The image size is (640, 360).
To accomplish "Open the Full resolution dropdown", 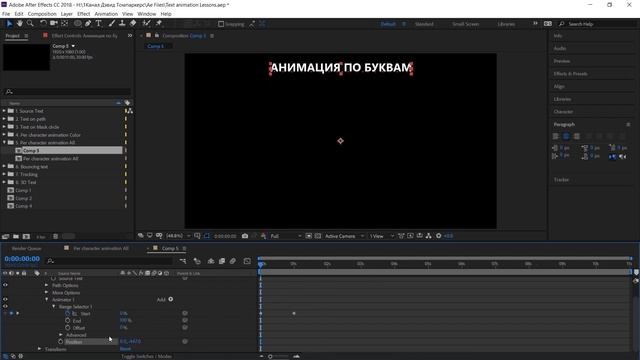I will 285,236.
